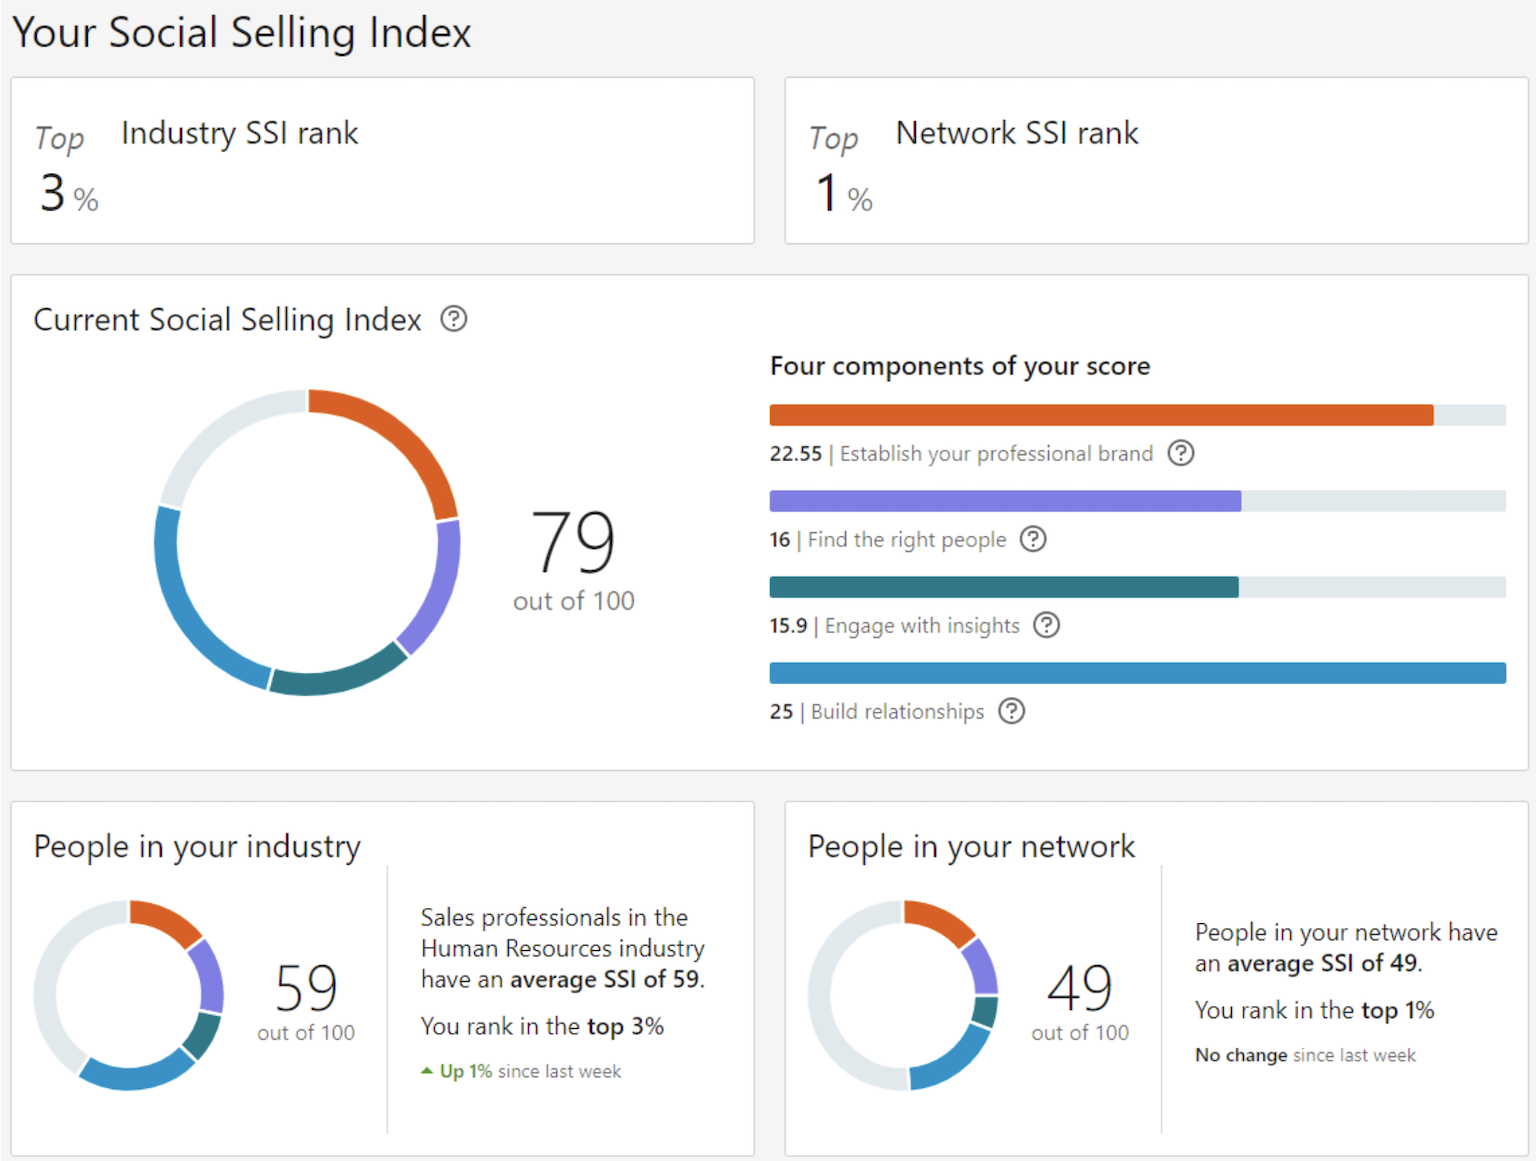The width and height of the screenshot is (1536, 1161).
Task: Open the People in your industry section header
Action: (197, 845)
